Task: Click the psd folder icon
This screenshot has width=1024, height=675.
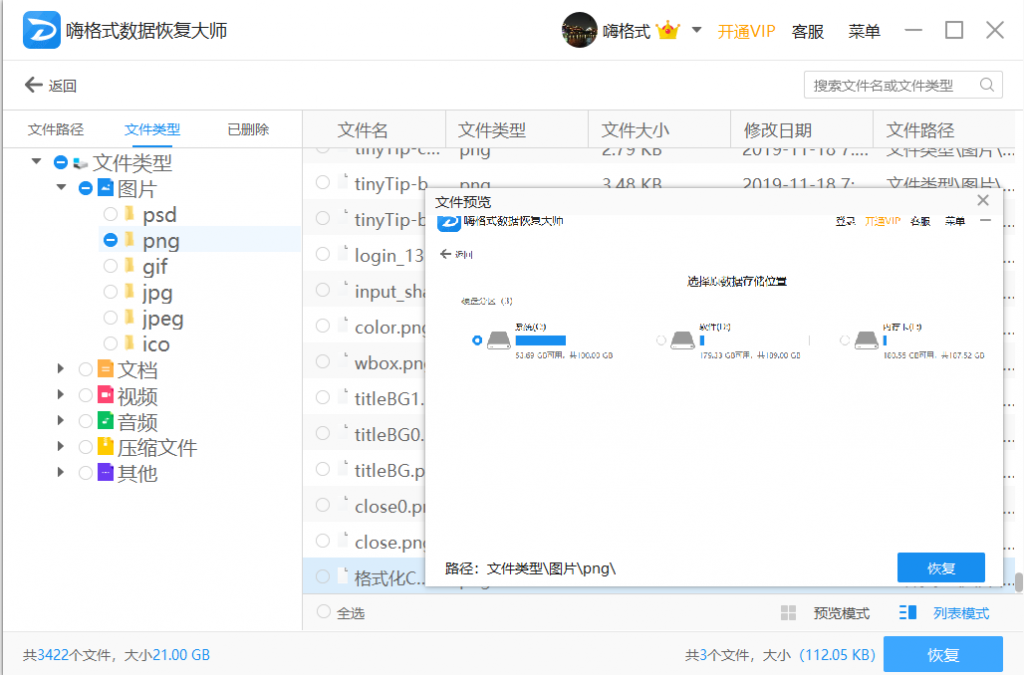Action: click(x=129, y=213)
